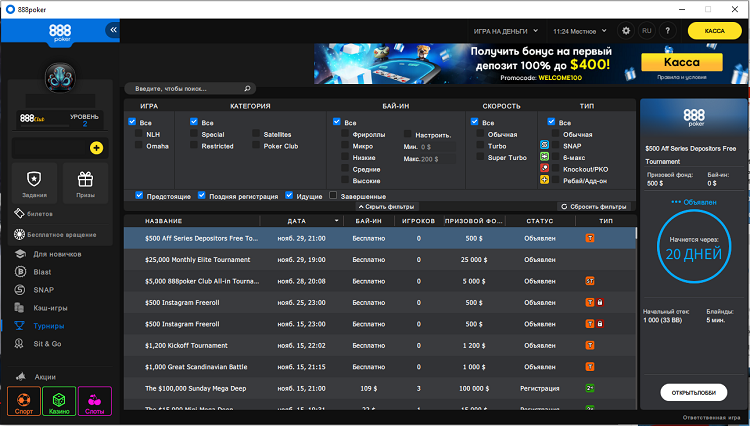Collapse the left sidebar with double-arrow icon
Viewport: 750px width, 426px height.
[x=113, y=30]
